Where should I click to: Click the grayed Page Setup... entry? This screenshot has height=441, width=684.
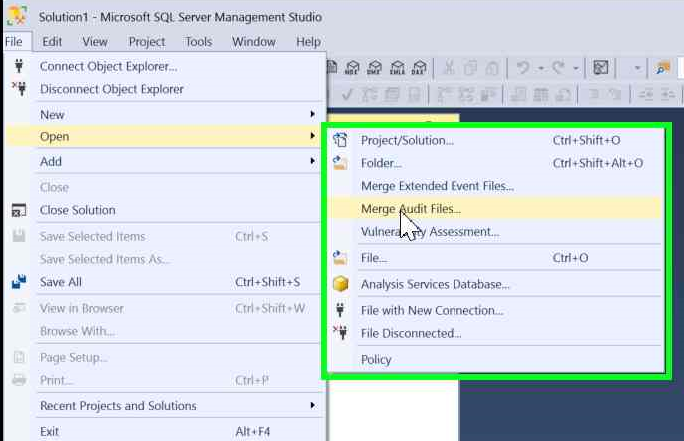(165, 357)
